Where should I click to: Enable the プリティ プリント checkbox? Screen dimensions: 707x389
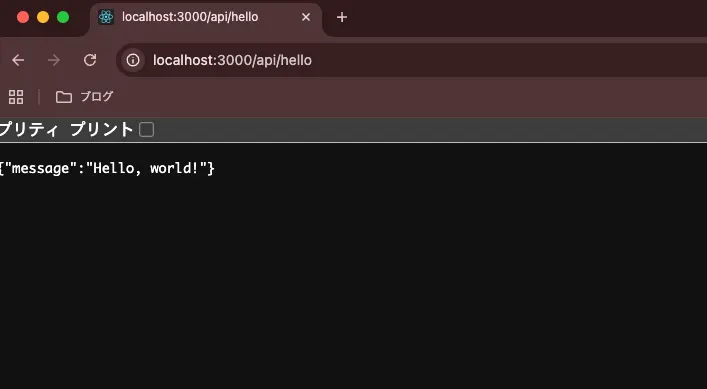pyautogui.click(x=146, y=130)
